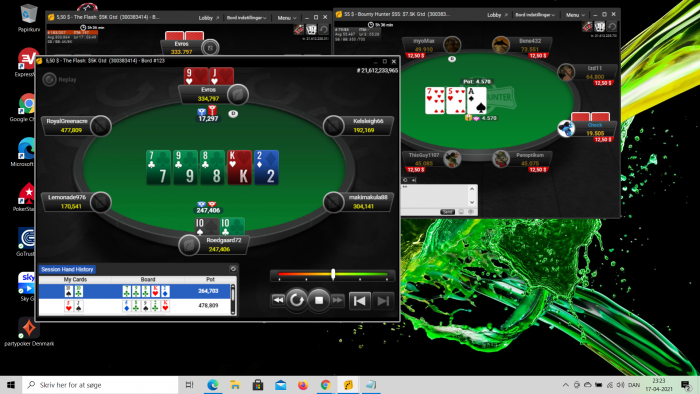
Task: Select the 478,809 pot hand history row
Action: [134, 306]
